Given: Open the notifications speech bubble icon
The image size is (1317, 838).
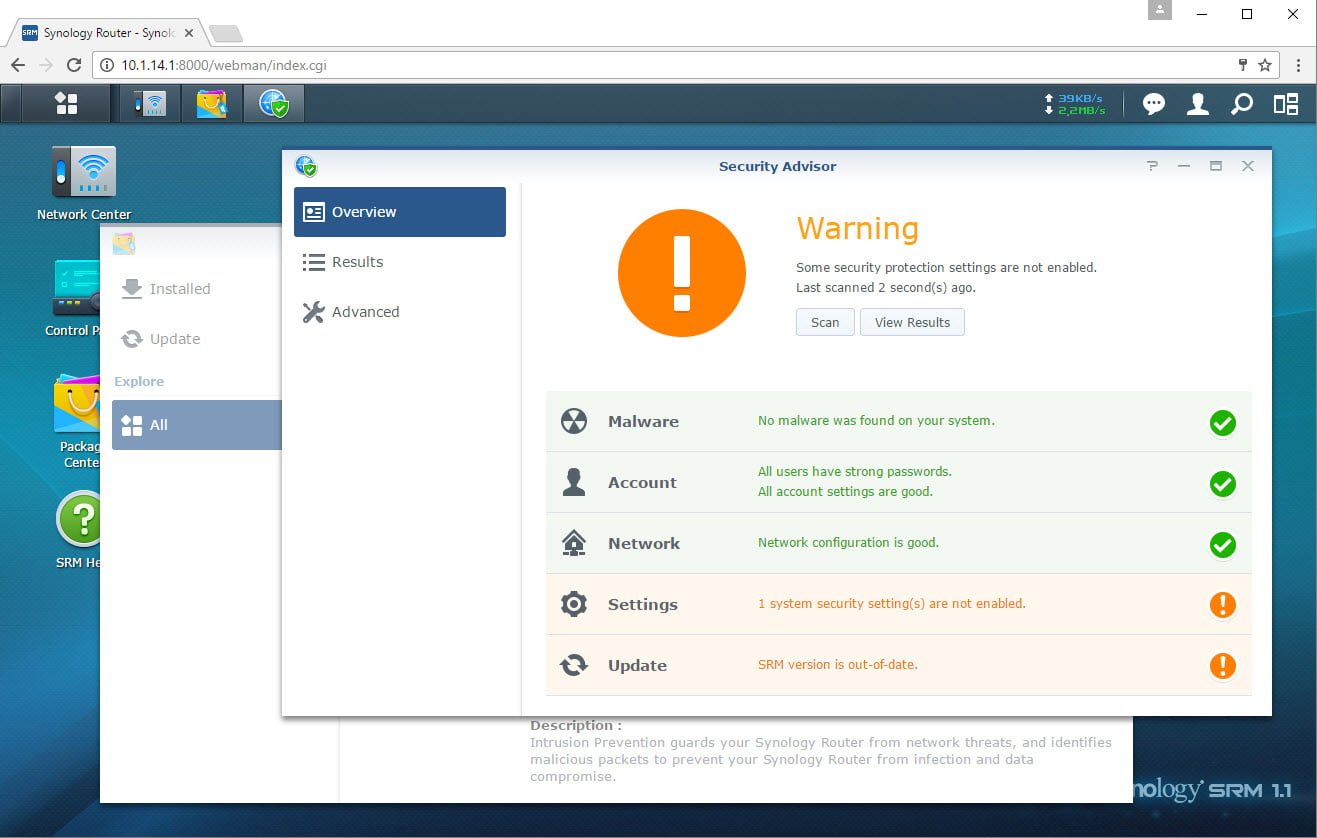Looking at the screenshot, I should pyautogui.click(x=1154, y=104).
